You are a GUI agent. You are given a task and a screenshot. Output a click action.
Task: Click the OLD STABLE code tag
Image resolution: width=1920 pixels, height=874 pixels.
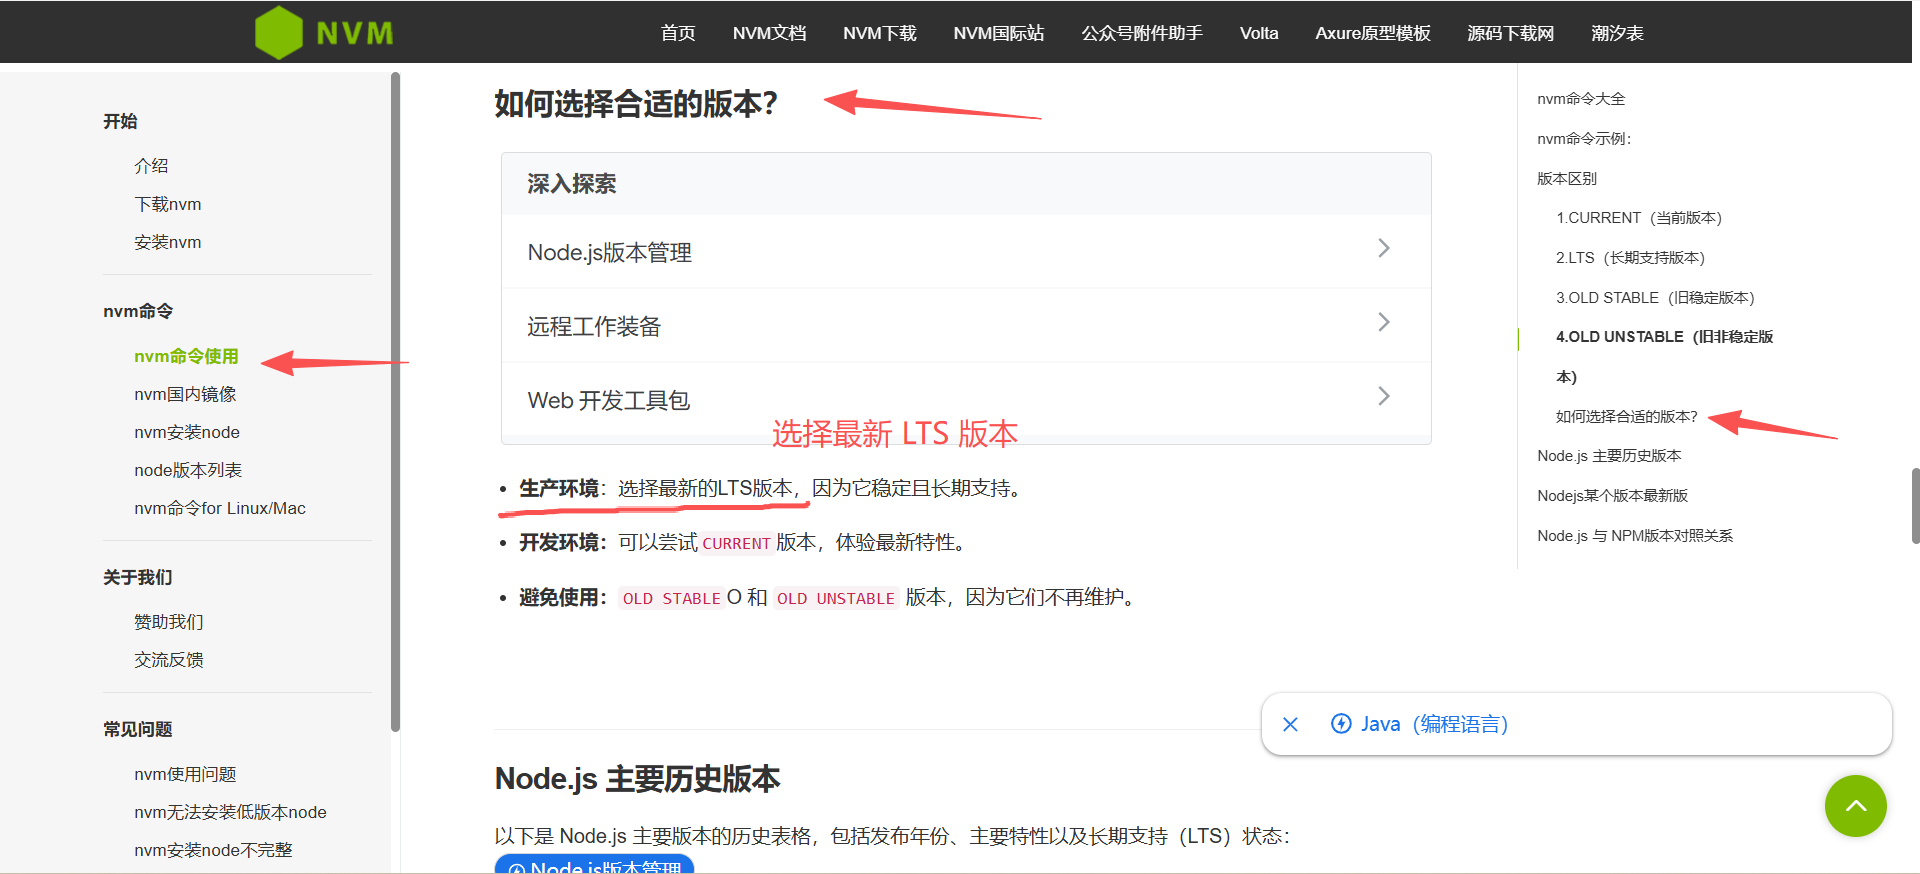click(671, 598)
